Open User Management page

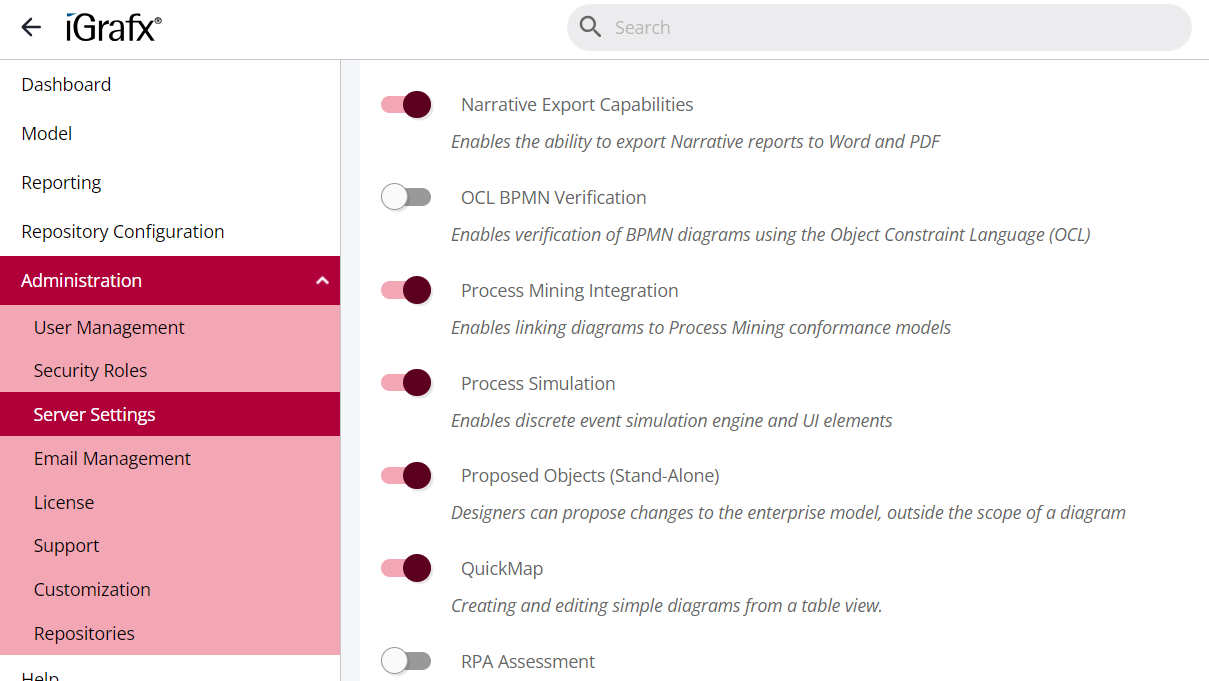click(x=109, y=328)
